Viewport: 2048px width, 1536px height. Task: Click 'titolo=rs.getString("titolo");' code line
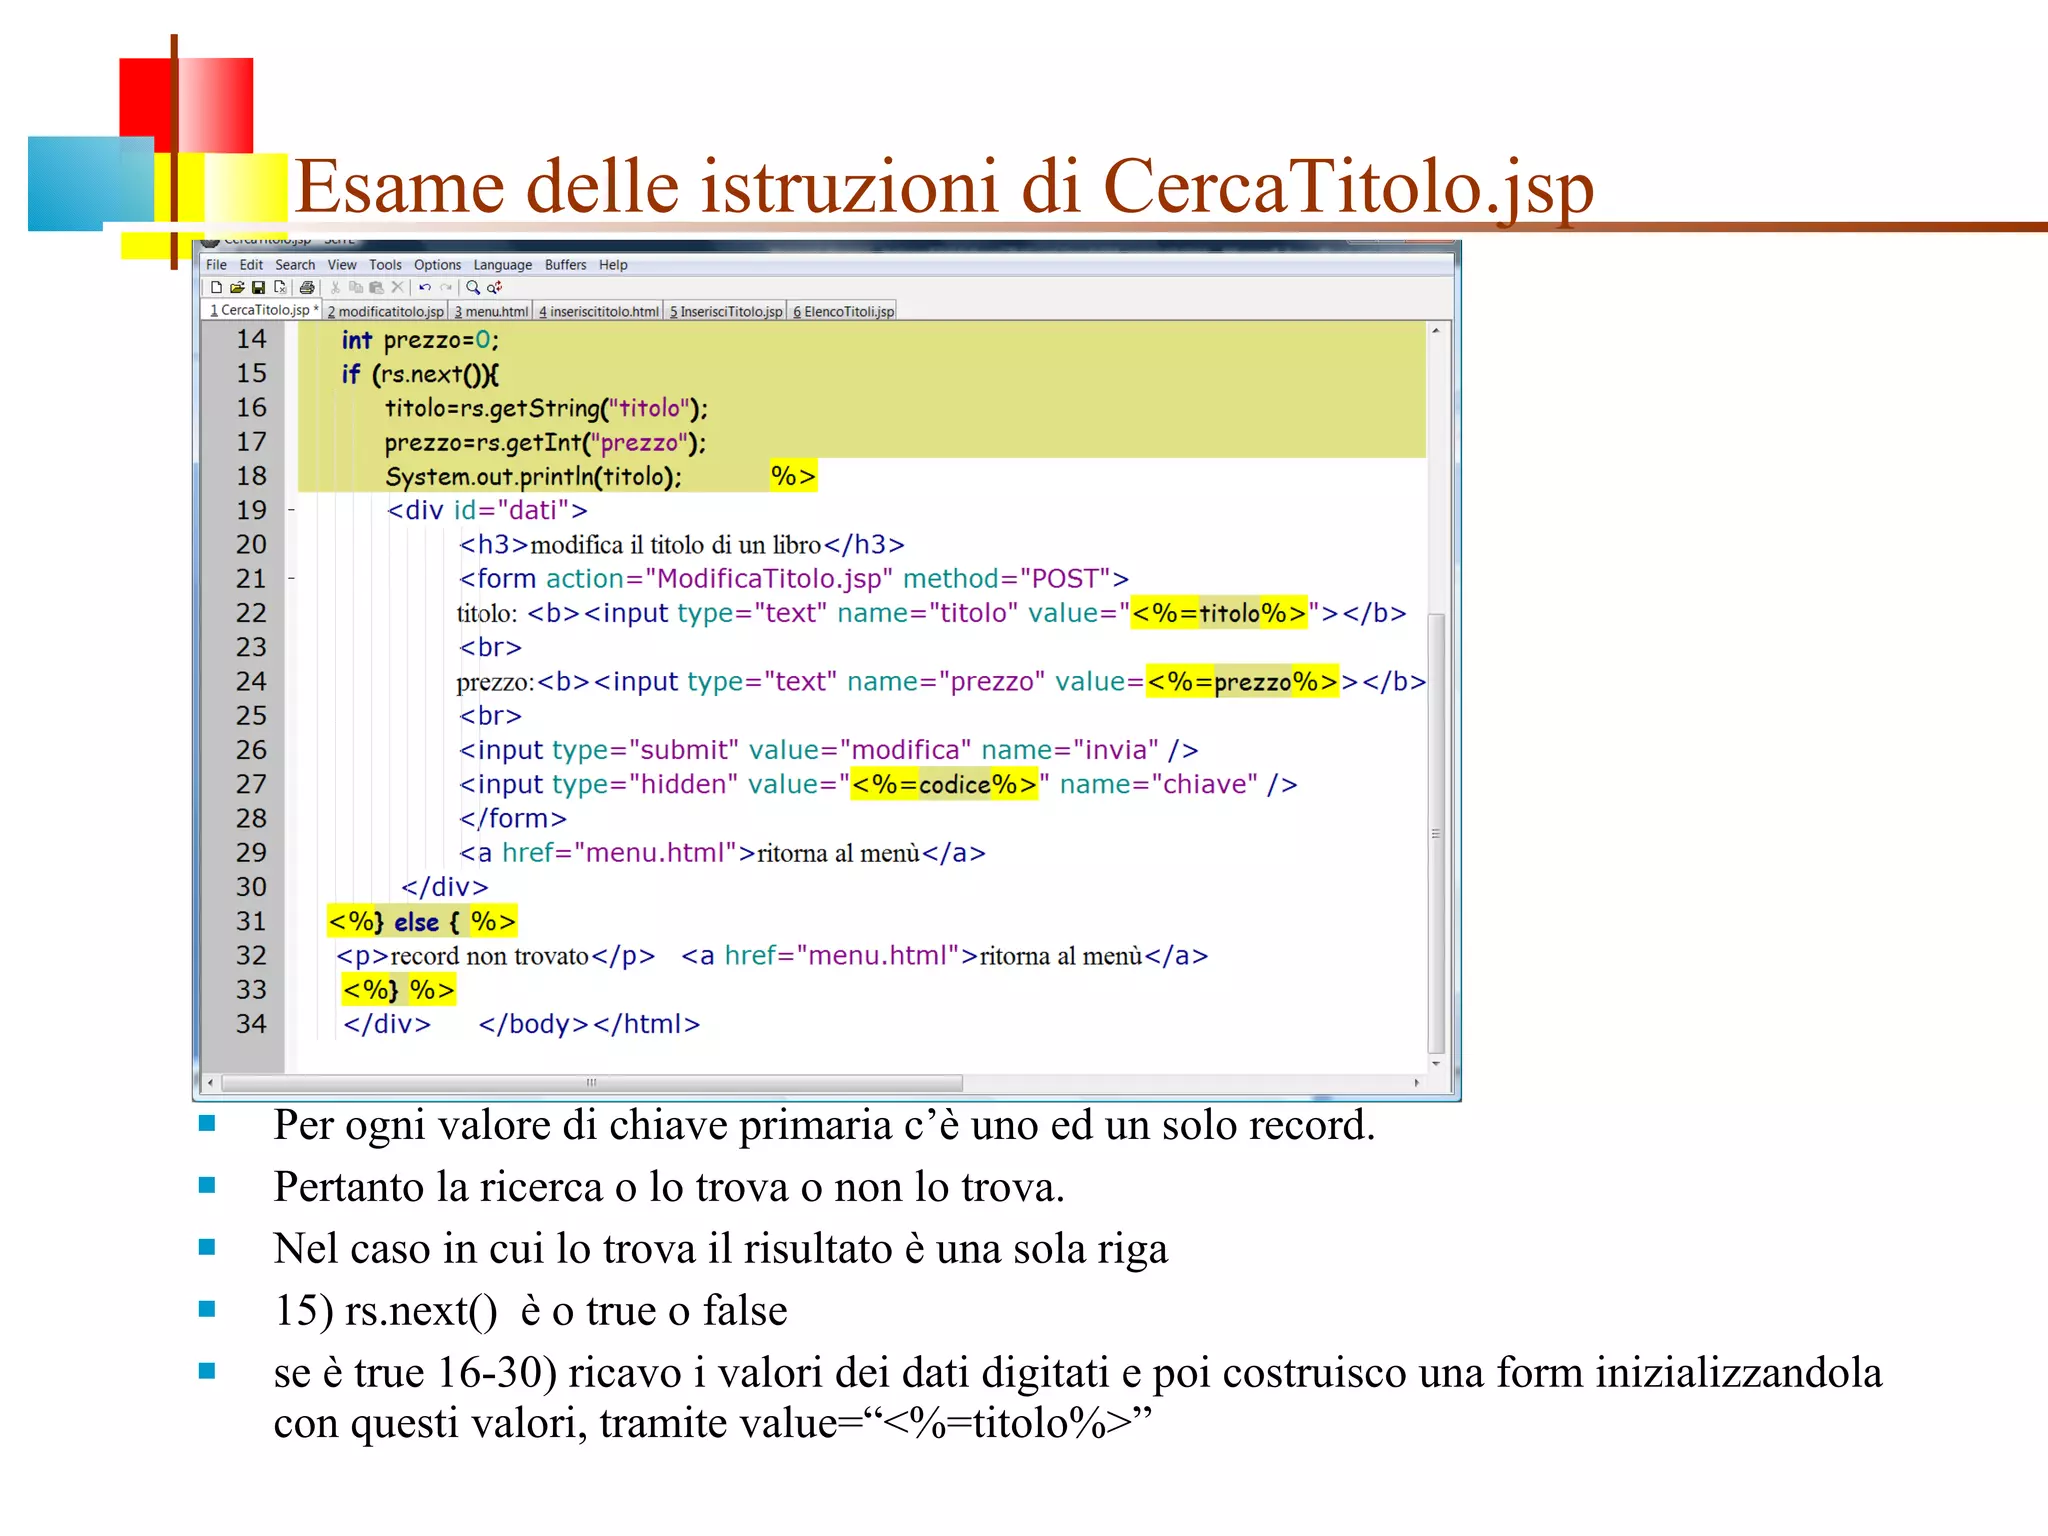click(546, 408)
